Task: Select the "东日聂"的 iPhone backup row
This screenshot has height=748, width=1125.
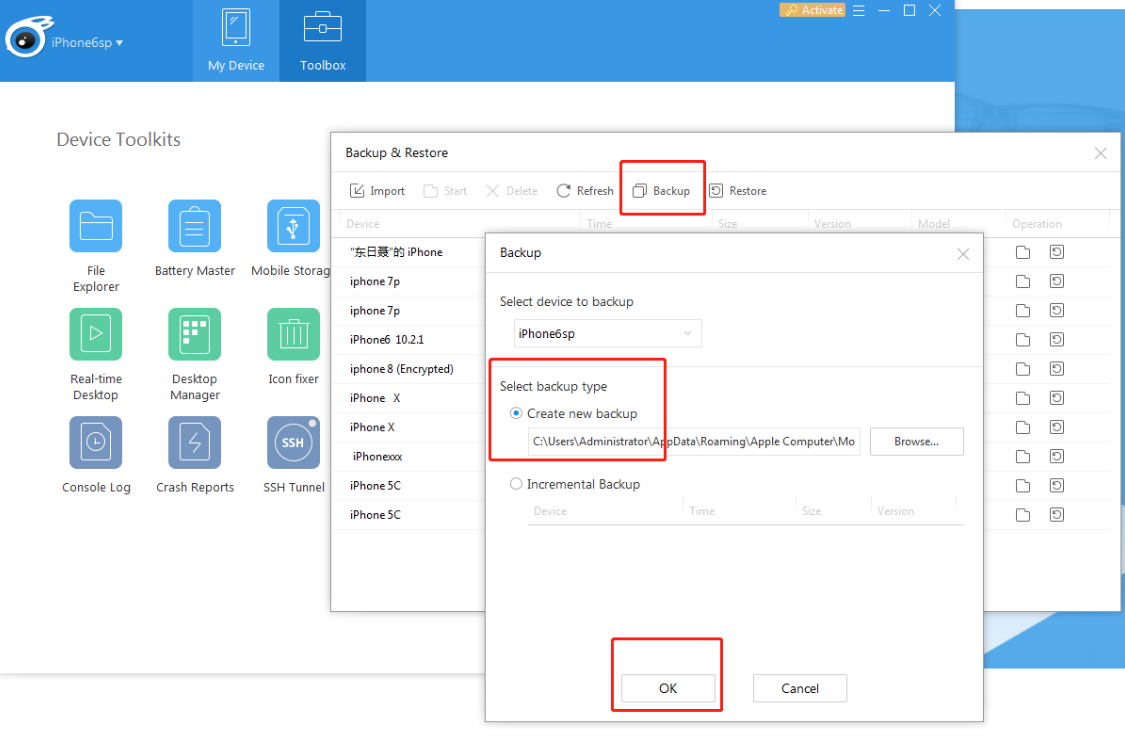Action: pyautogui.click(x=409, y=252)
